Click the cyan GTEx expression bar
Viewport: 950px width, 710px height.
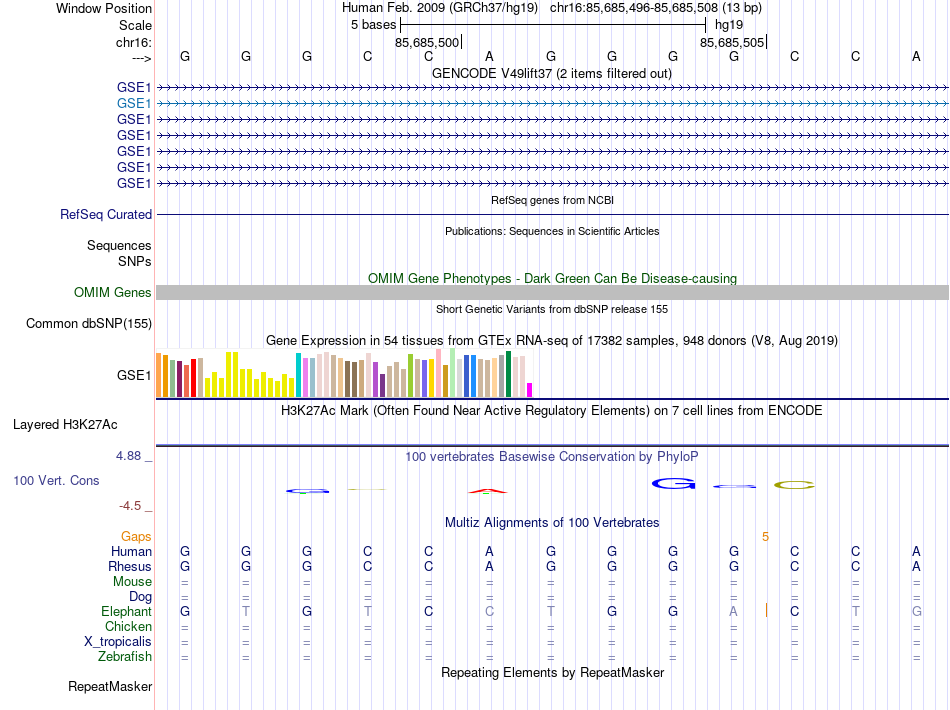pos(299,375)
